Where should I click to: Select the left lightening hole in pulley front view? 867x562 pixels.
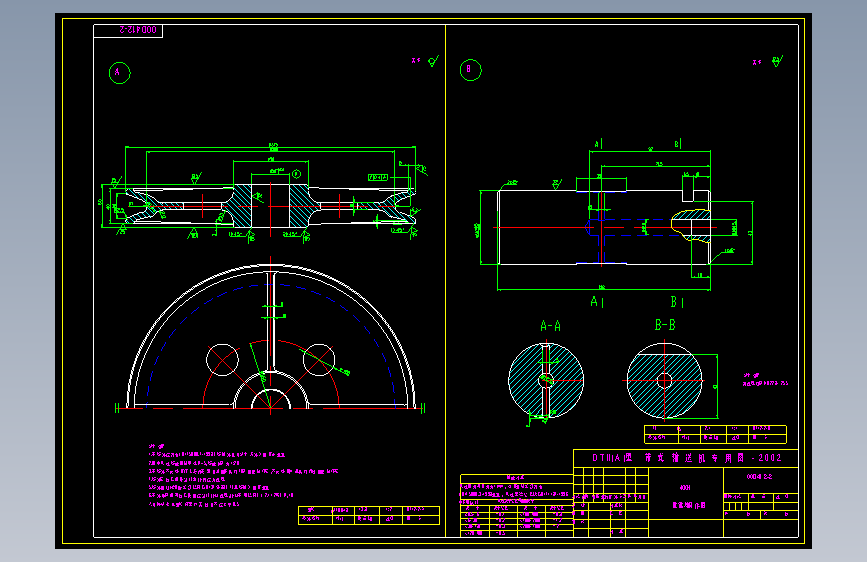pos(222,360)
